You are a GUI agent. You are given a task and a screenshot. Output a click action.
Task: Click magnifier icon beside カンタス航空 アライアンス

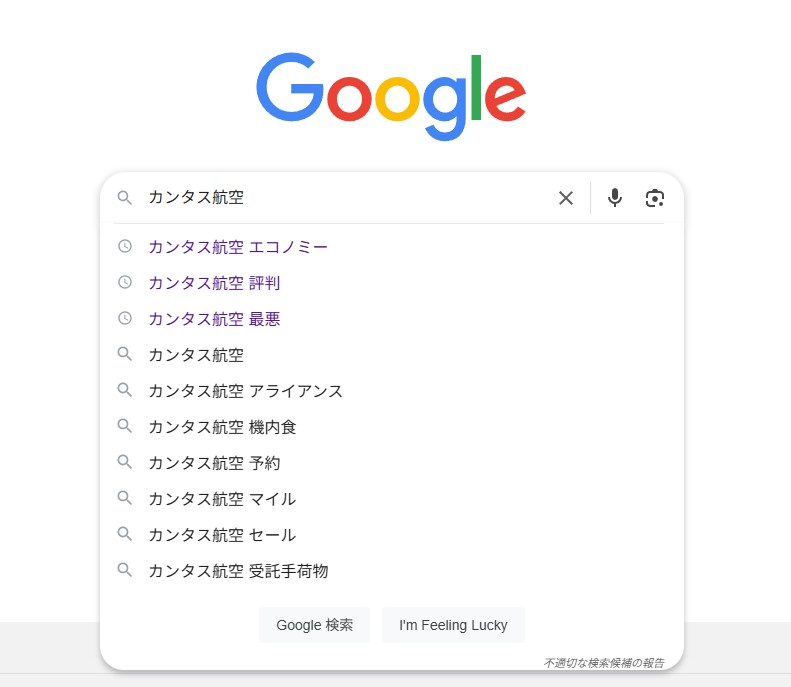pyautogui.click(x=124, y=390)
